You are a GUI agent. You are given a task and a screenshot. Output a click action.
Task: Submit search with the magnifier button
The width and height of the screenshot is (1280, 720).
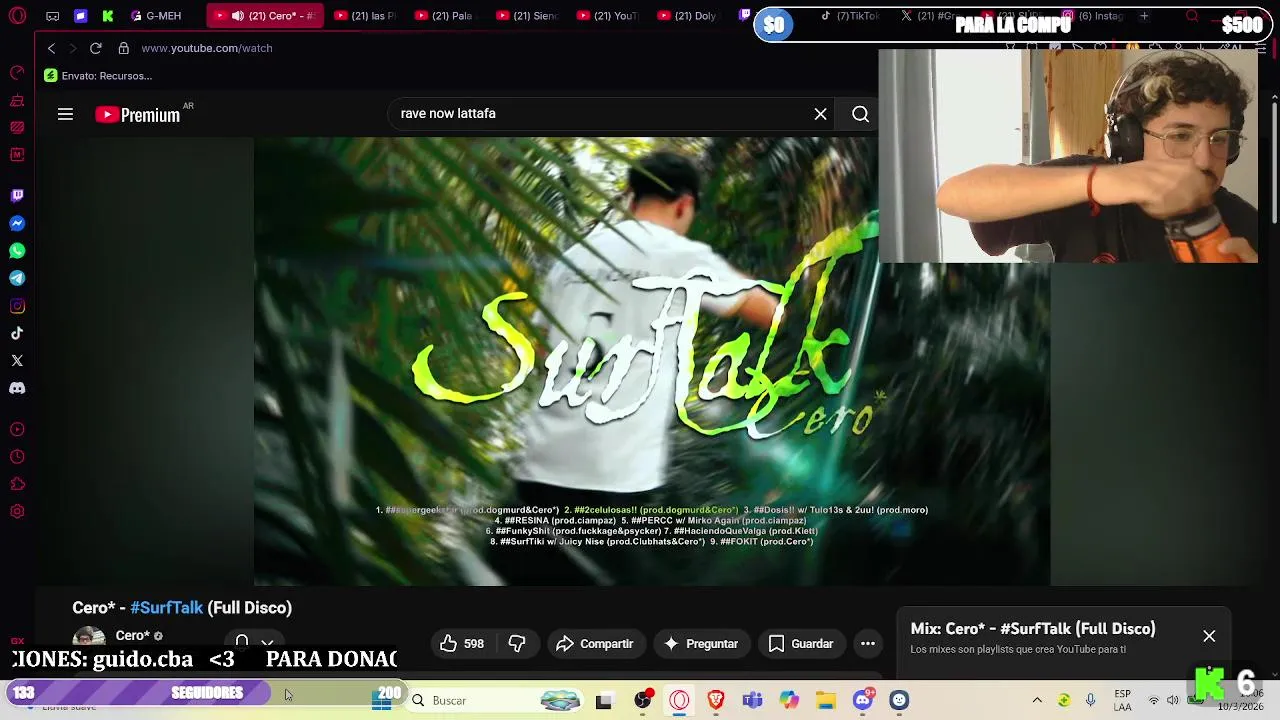[x=860, y=114]
